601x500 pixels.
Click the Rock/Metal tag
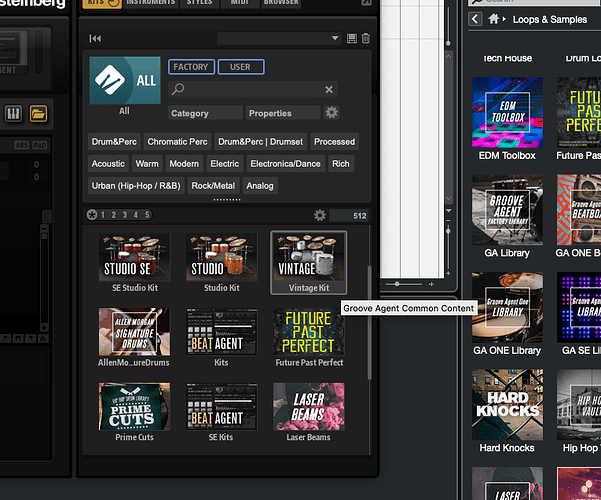pyautogui.click(x=213, y=186)
